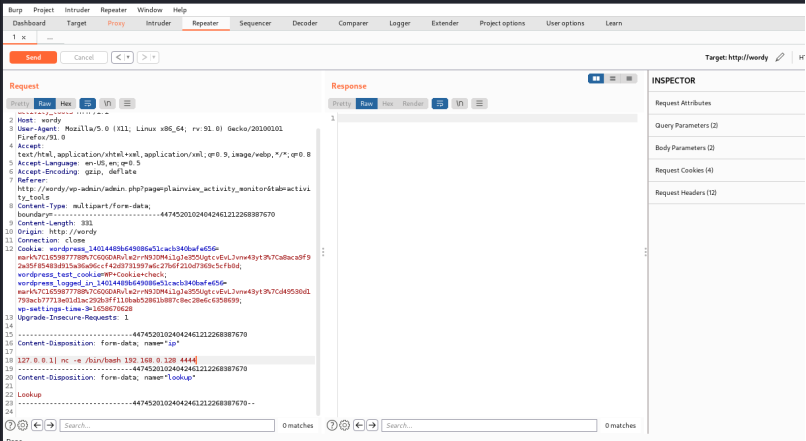Switch to the Target tab

point(77,23)
